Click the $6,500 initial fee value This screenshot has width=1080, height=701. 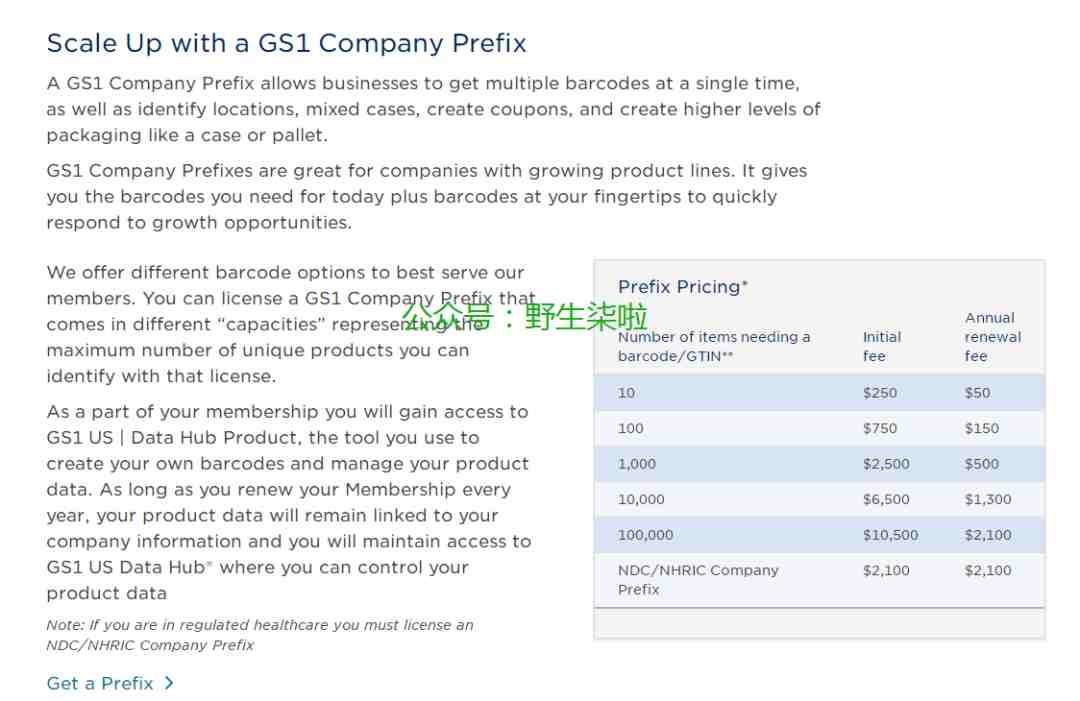886,499
